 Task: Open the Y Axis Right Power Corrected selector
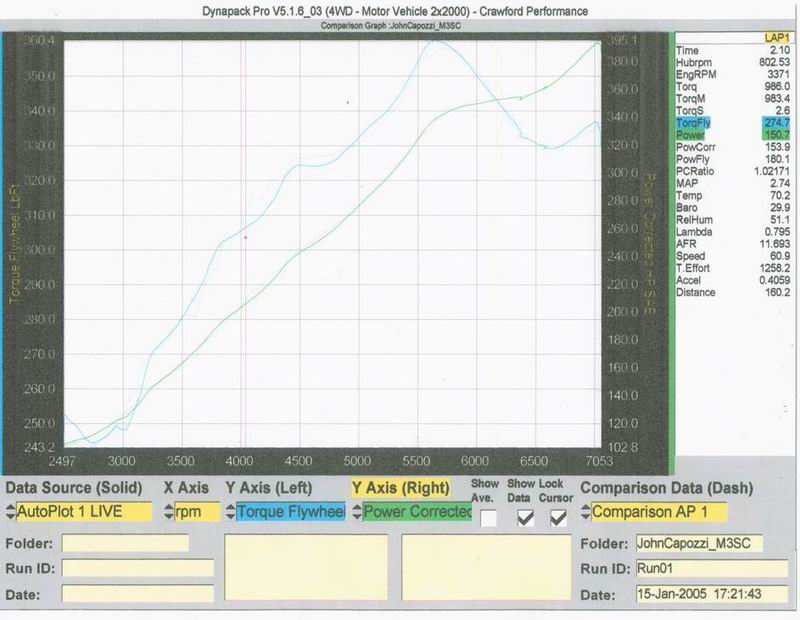(417, 512)
